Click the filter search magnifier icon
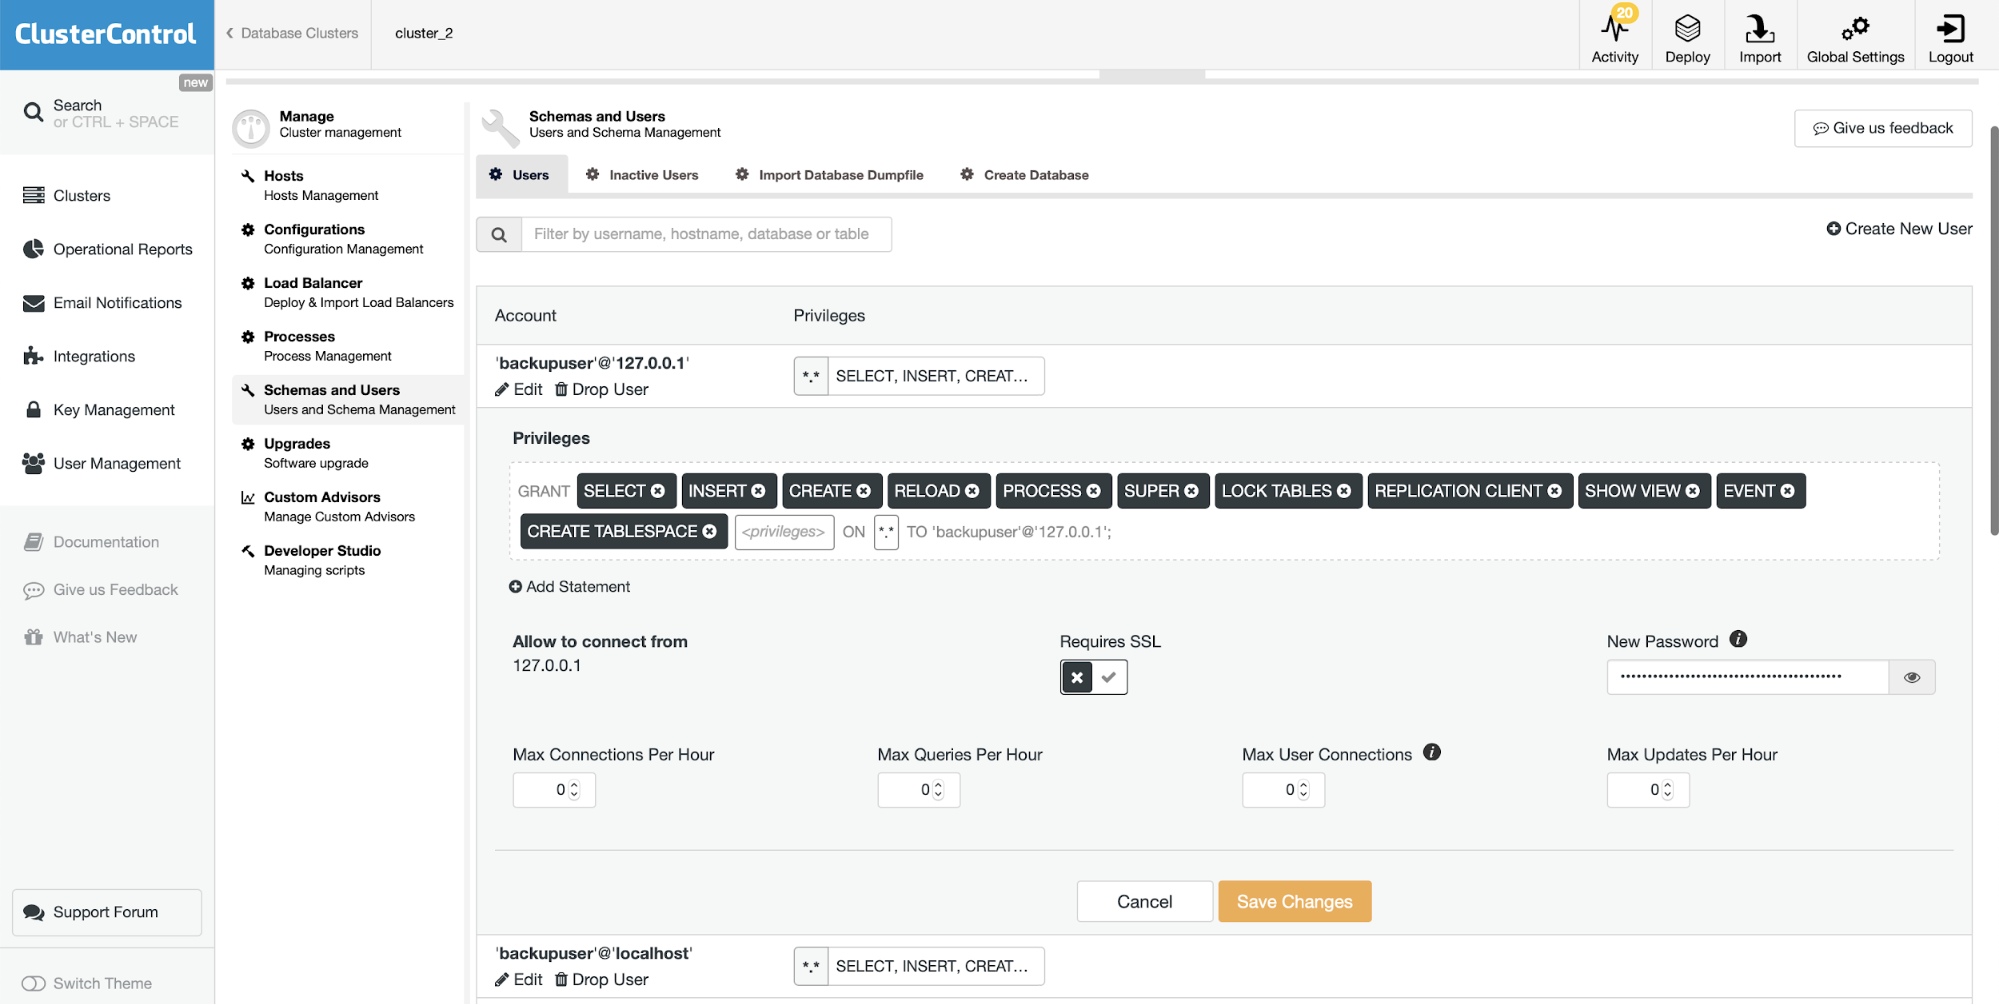Viewport: 1999px width, 1005px height. click(499, 234)
